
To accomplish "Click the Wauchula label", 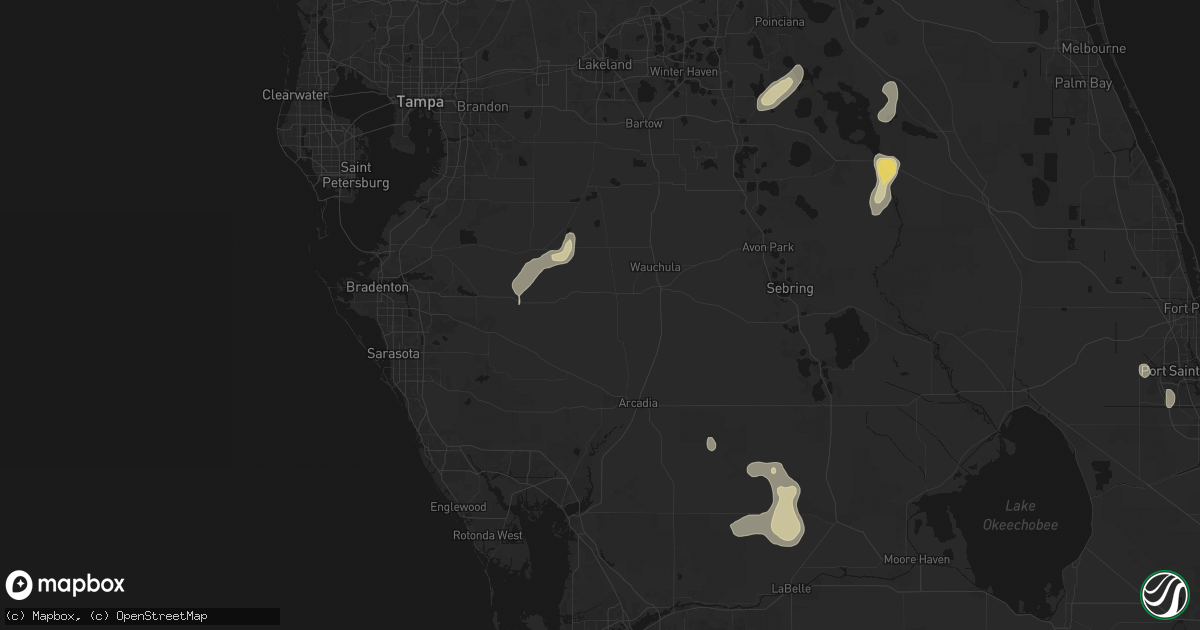I will 655,268.
